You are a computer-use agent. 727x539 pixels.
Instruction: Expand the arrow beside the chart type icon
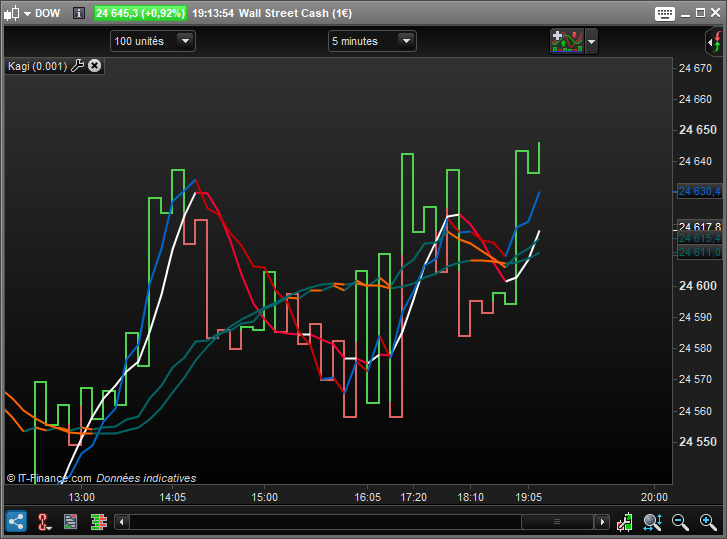(x=27, y=14)
